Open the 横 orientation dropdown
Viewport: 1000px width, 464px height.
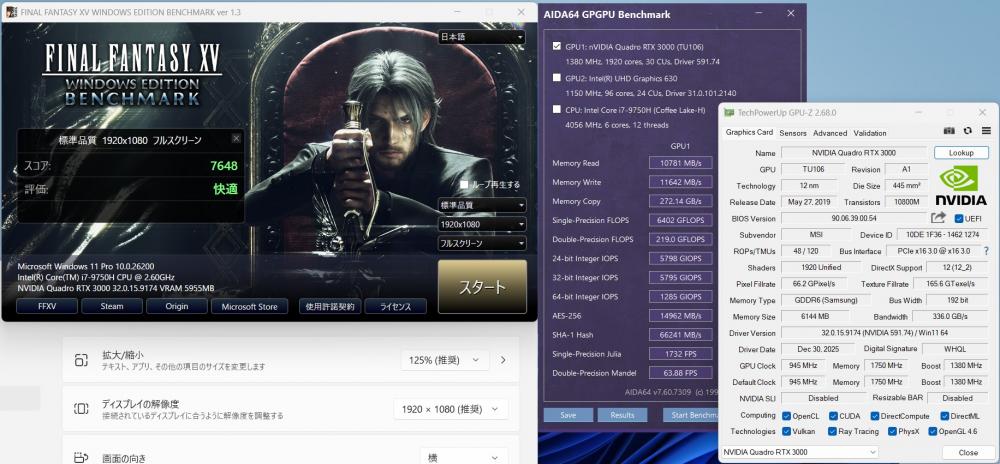pyautogui.click(x=464, y=457)
